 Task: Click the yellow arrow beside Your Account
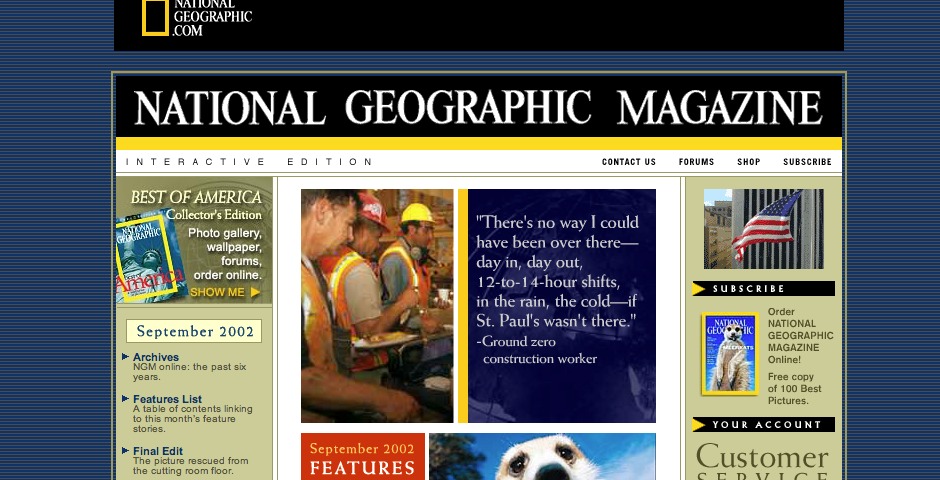click(x=698, y=425)
